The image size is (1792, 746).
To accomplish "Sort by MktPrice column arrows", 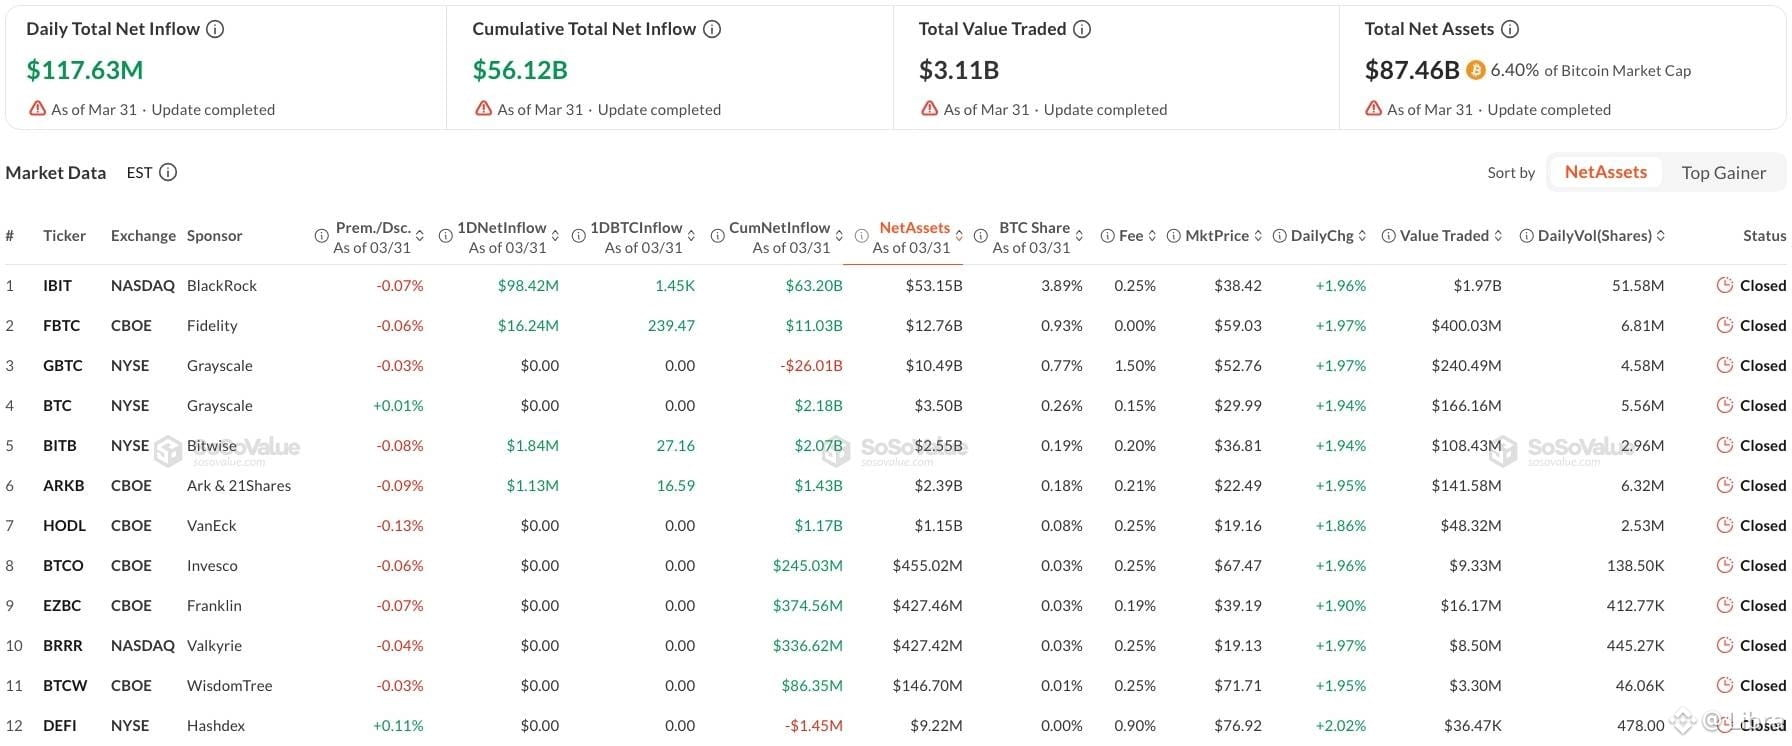I will (x=1258, y=236).
